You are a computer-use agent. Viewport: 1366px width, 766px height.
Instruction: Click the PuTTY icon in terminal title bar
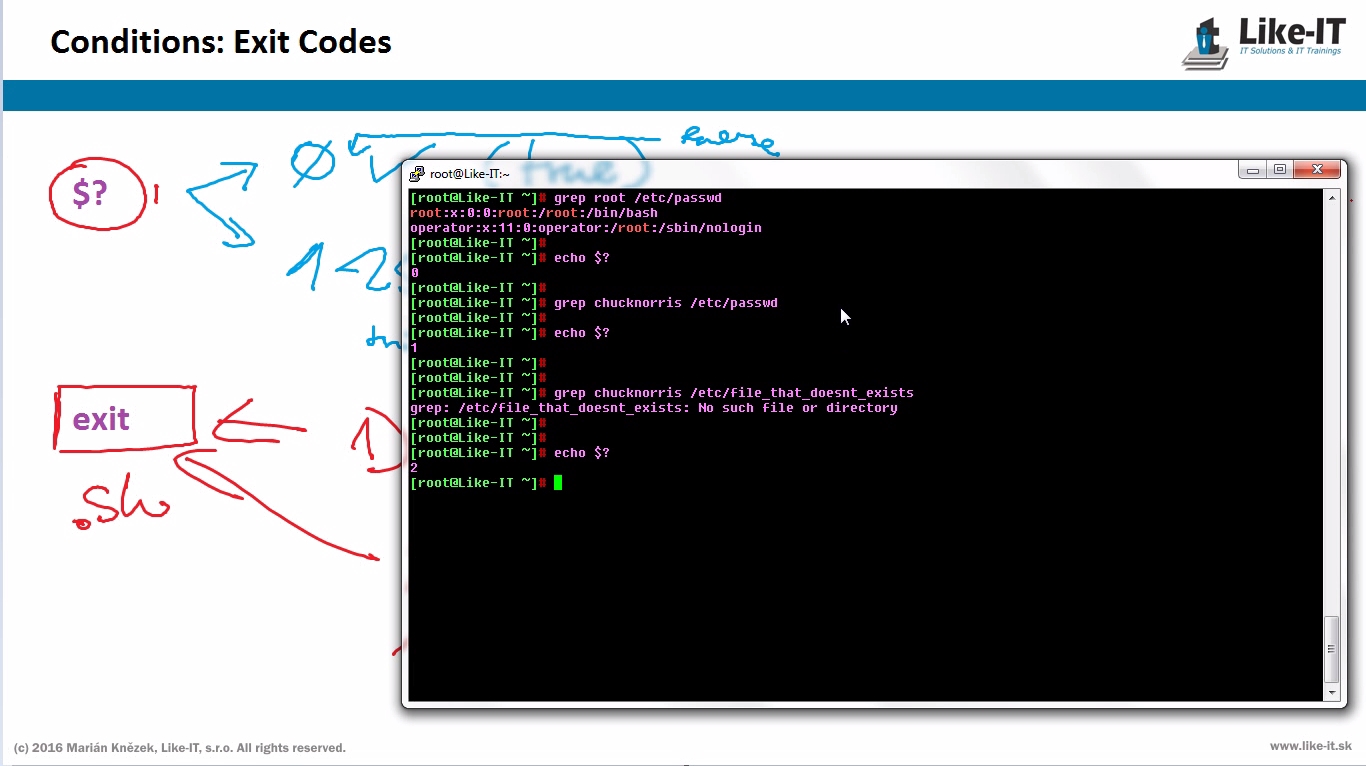click(417, 173)
